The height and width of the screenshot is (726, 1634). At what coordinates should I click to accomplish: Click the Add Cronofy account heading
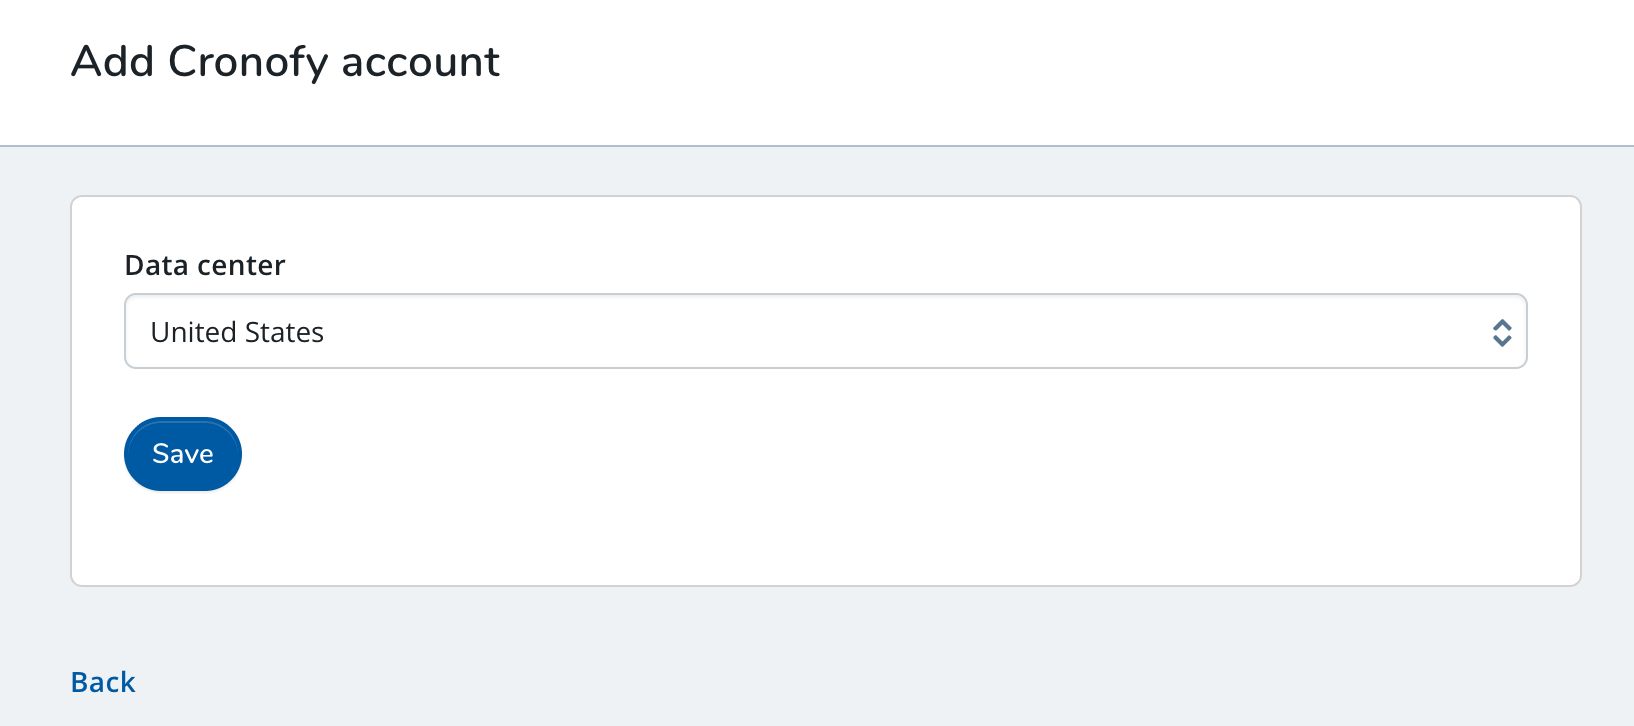(x=285, y=62)
